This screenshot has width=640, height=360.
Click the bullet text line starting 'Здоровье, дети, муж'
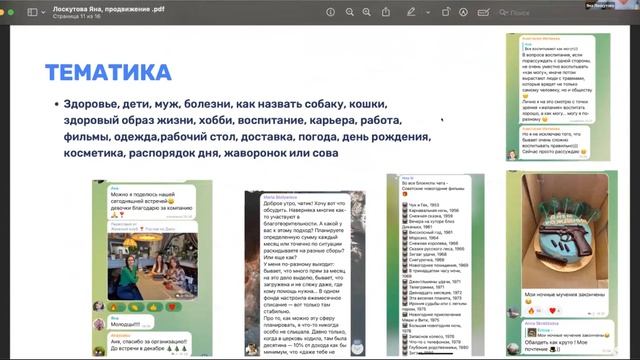point(225,104)
